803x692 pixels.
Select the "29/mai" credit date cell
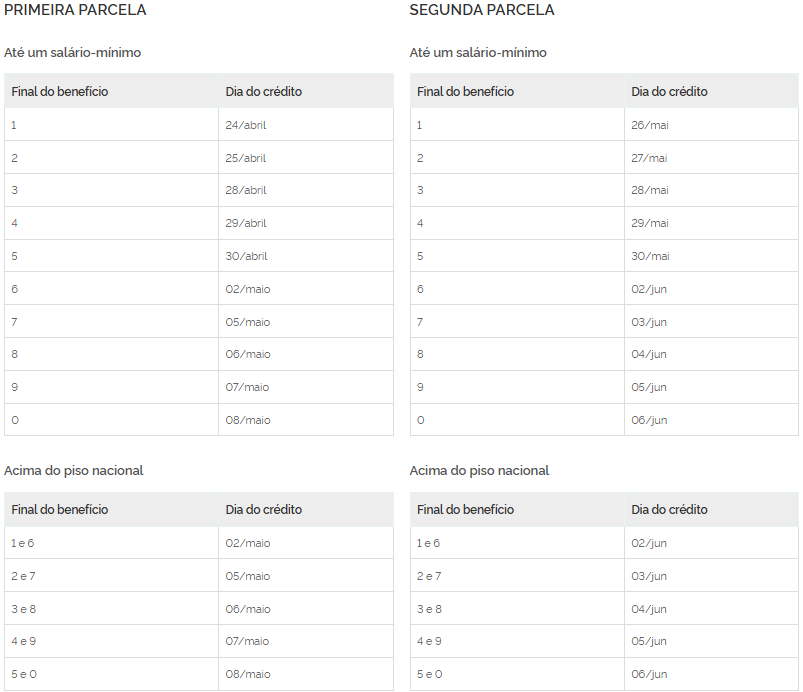(649, 223)
